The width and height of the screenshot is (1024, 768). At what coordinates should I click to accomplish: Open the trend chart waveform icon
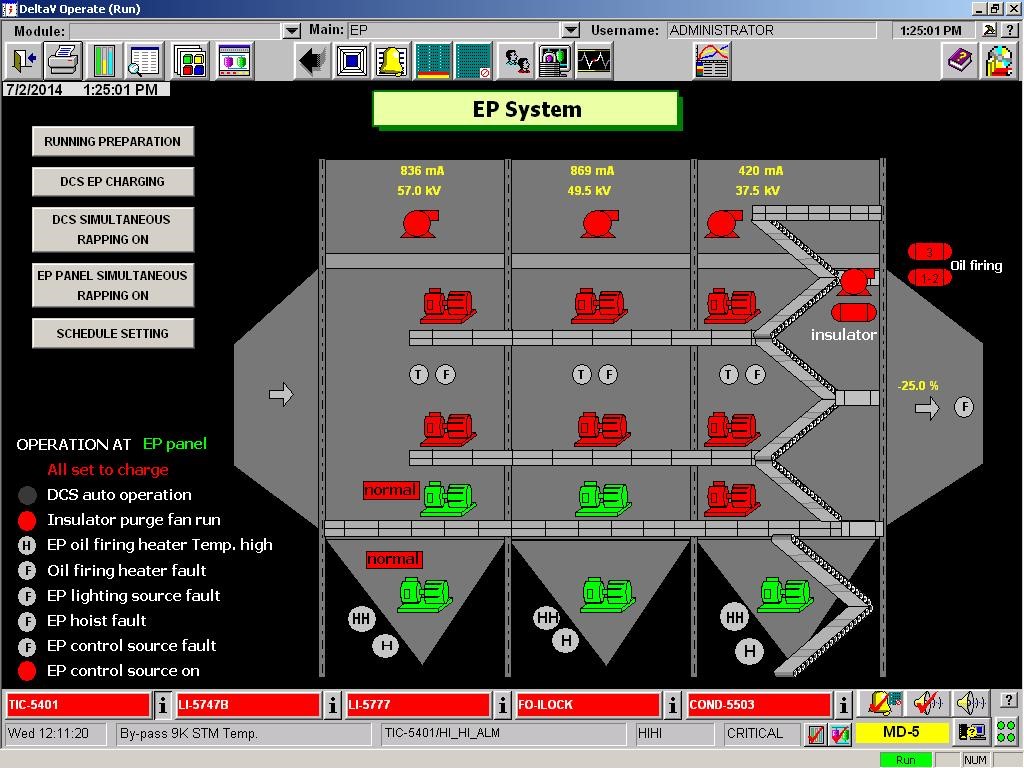pos(594,62)
